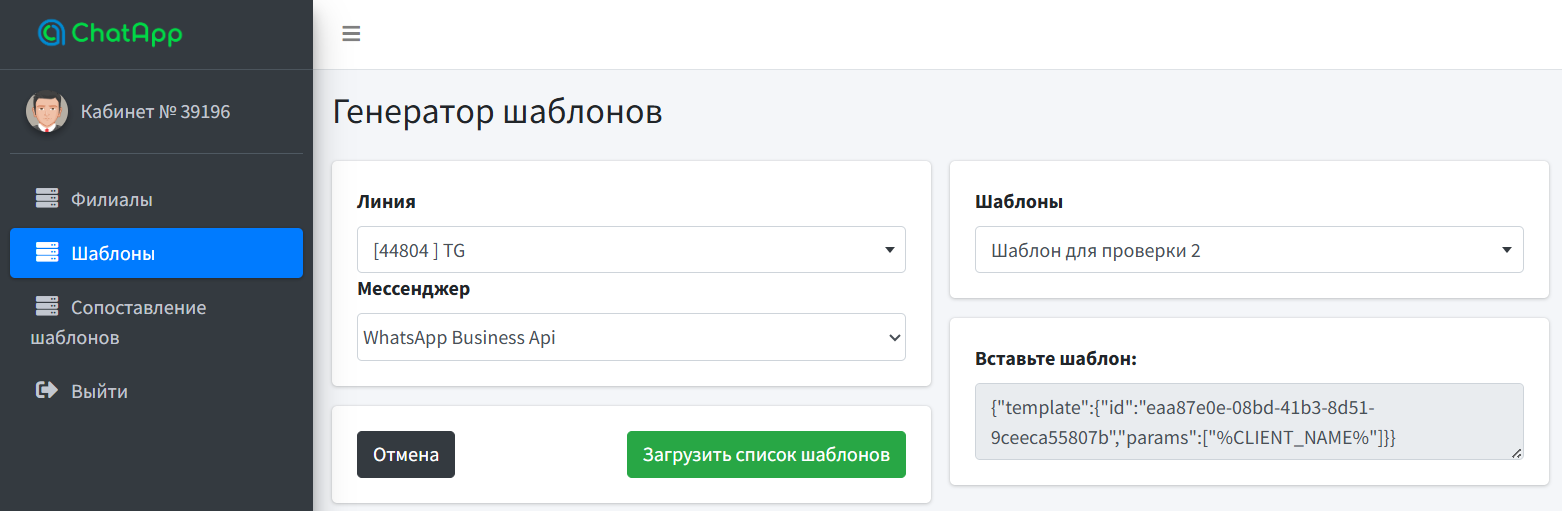Open the Линия dropdown
The image size is (1562, 511).
630,250
